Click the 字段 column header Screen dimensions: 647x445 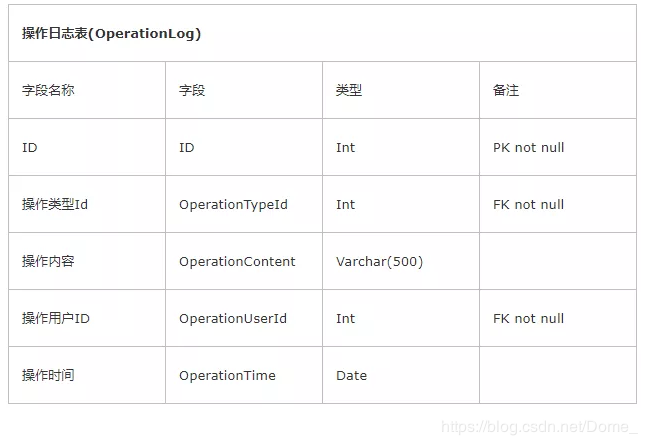[x=192, y=90]
